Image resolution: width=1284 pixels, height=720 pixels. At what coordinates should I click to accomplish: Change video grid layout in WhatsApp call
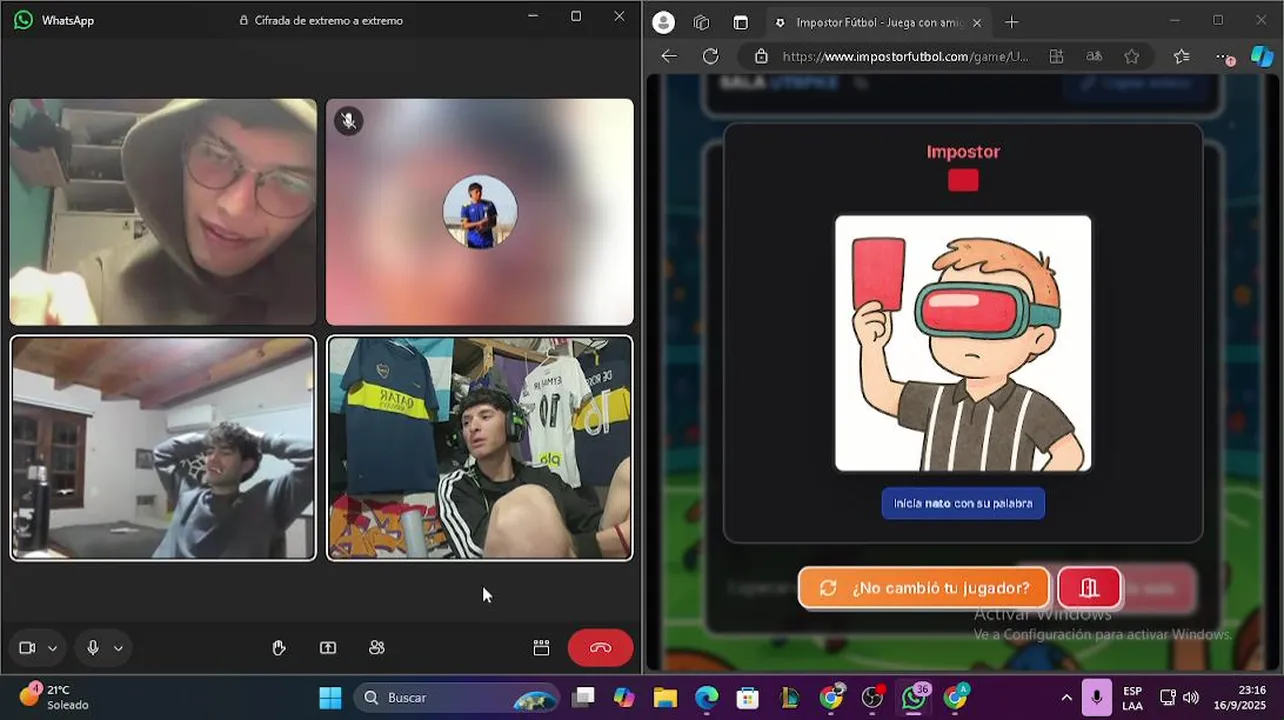[541, 648]
